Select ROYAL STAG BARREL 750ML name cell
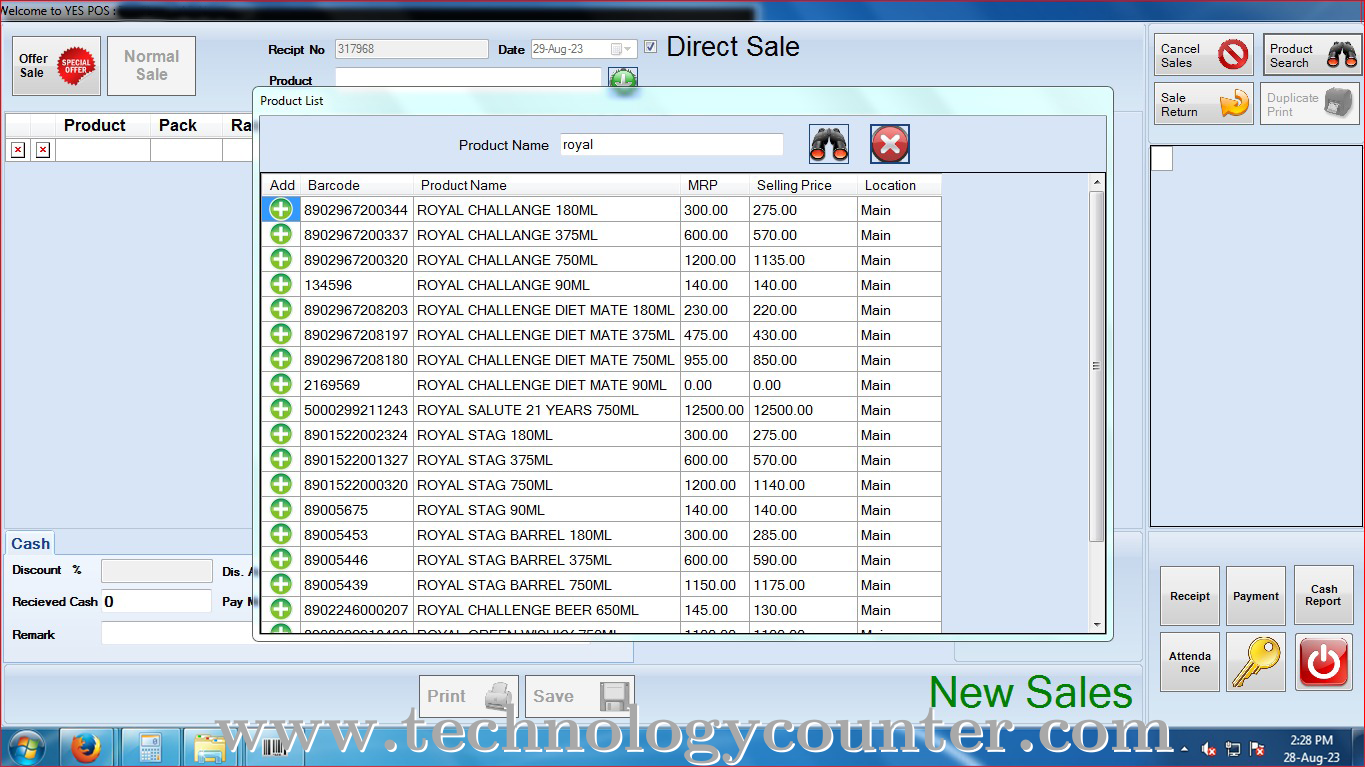The height and width of the screenshot is (767, 1365). click(547, 585)
